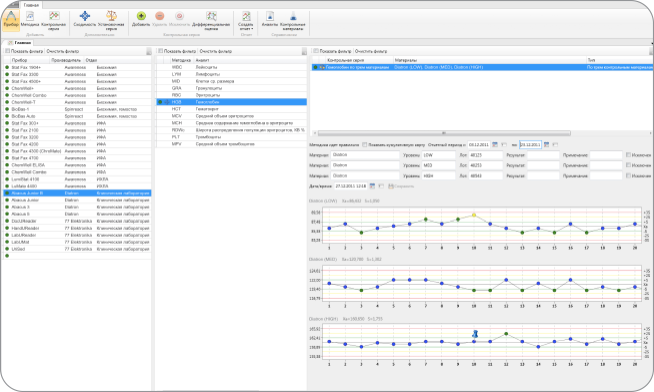This screenshot has height=392, width=654.
Task: Open calendar for period start date 06.12.2011
Action: [495, 145]
